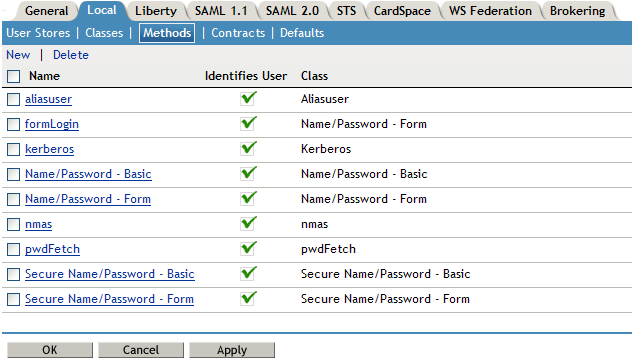Viewport: 632px width, 360px height.
Task: Click the Apply button
Action: pyautogui.click(x=232, y=350)
